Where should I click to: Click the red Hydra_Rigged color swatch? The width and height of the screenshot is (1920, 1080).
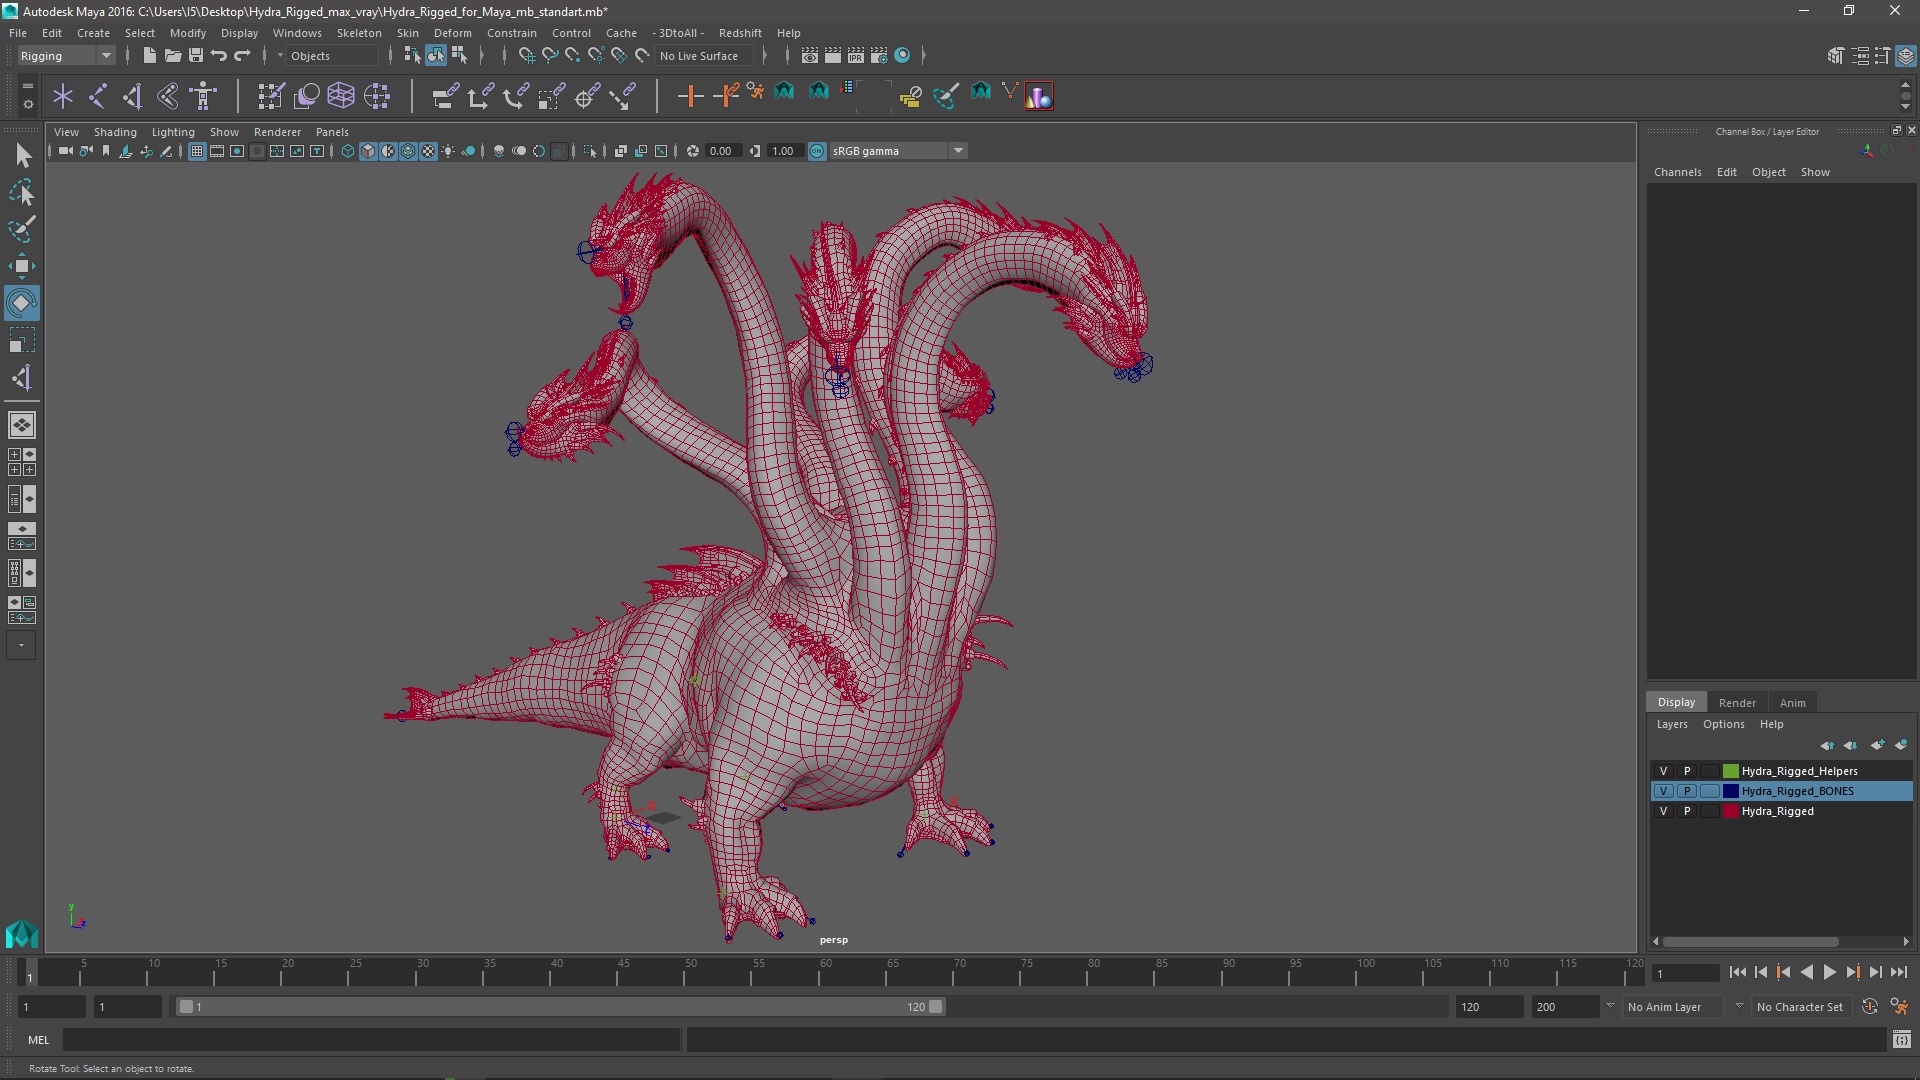tap(1730, 811)
